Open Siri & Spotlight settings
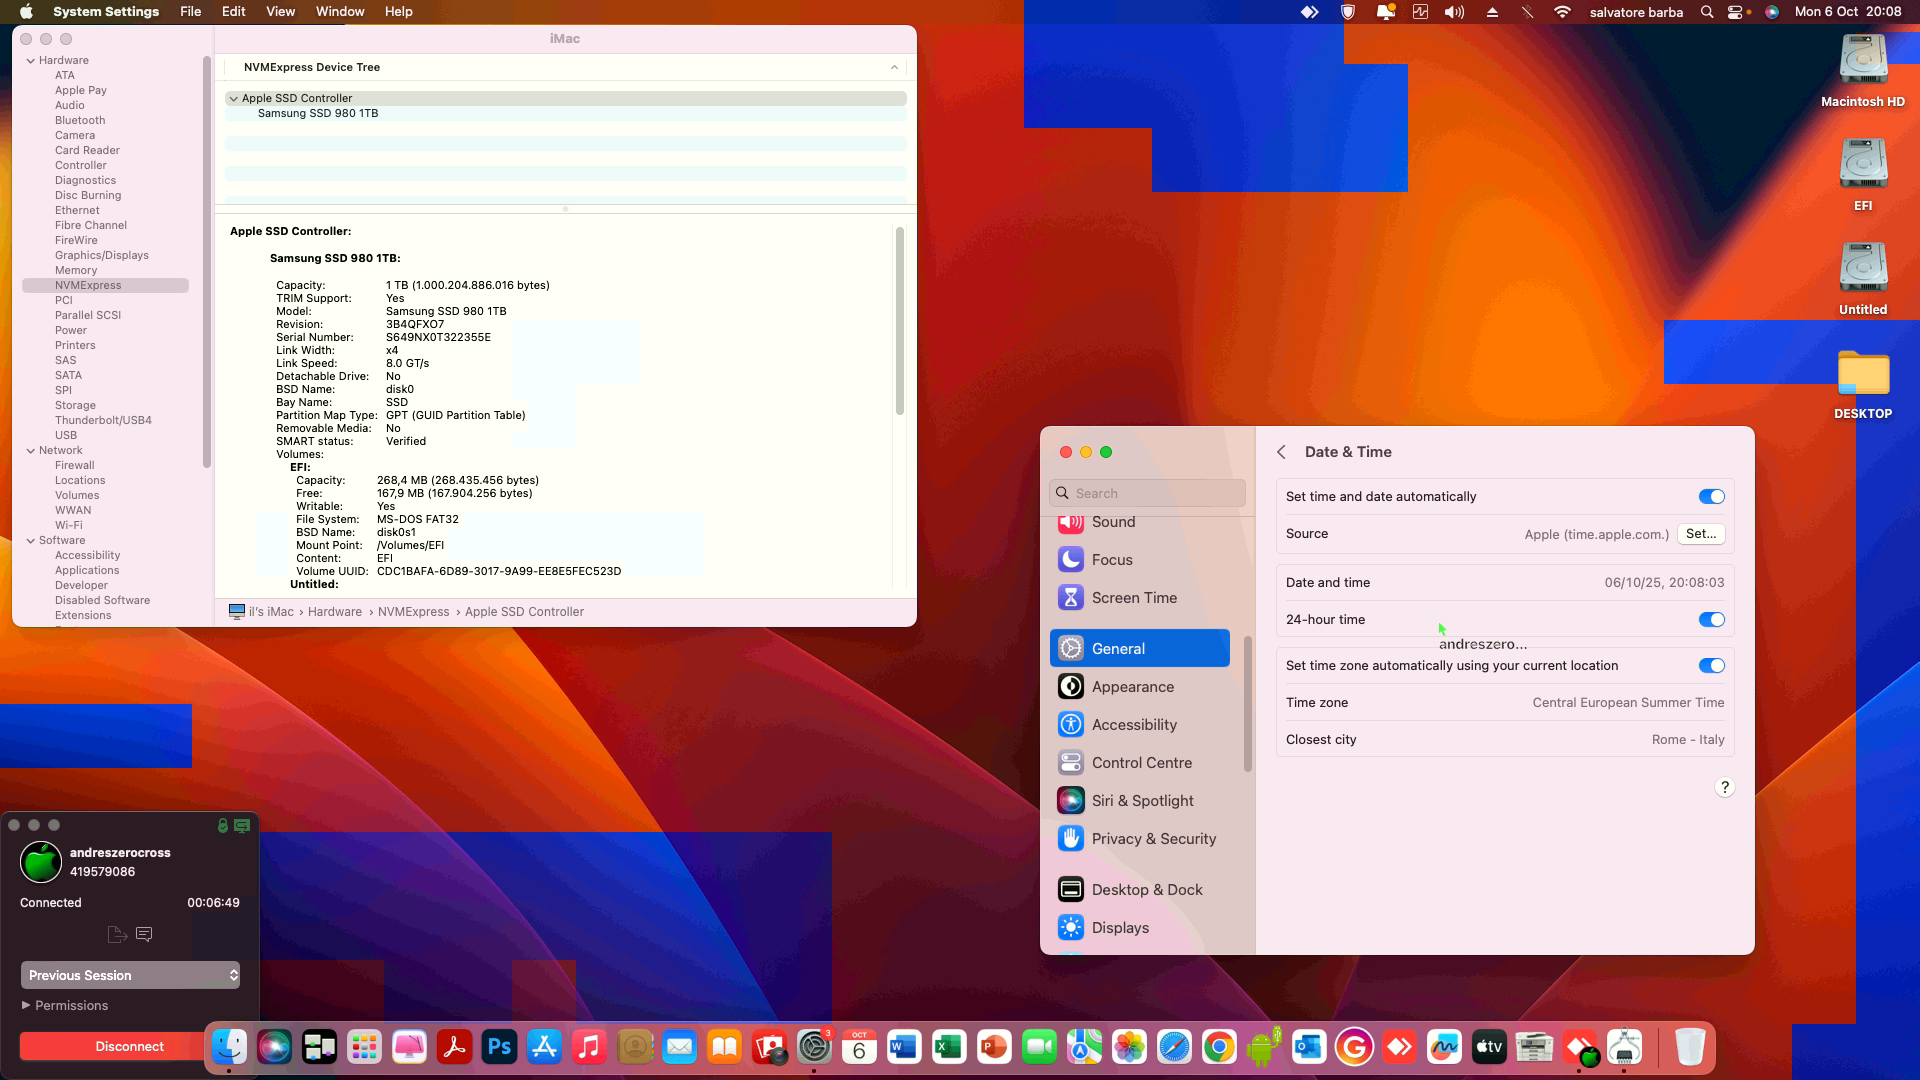The image size is (1920, 1080). tap(1140, 801)
